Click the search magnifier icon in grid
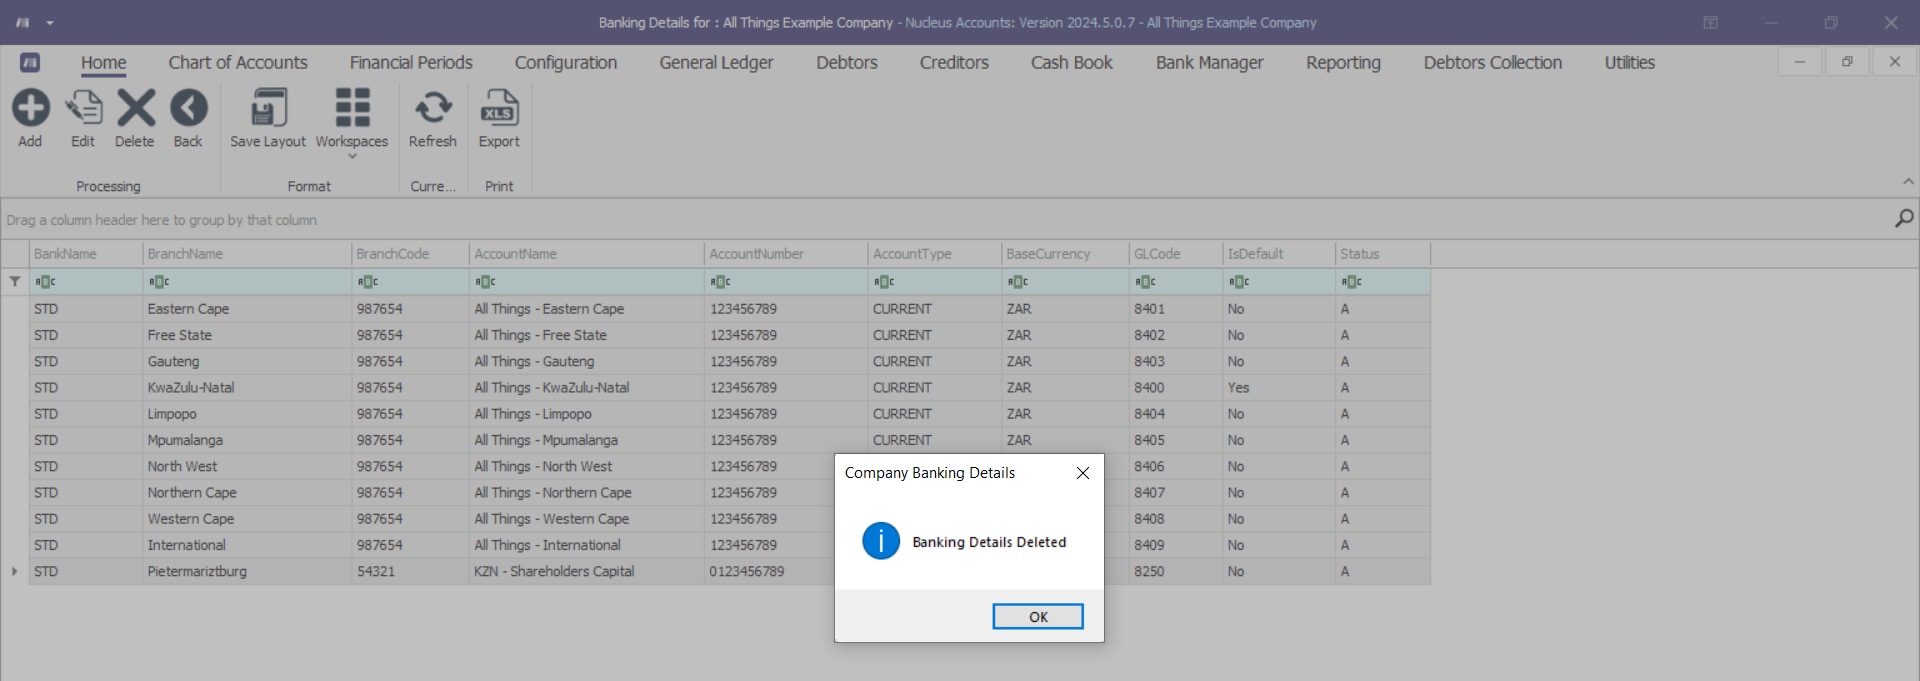The width and height of the screenshot is (1920, 681). click(1904, 218)
